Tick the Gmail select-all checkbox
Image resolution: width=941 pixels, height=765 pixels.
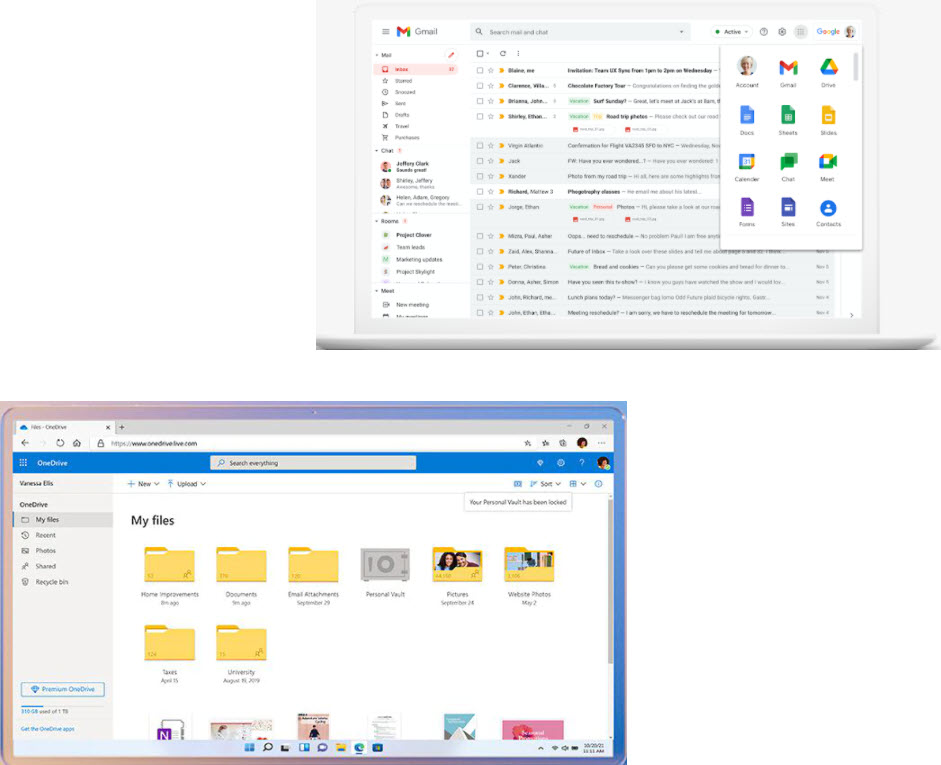coord(480,53)
